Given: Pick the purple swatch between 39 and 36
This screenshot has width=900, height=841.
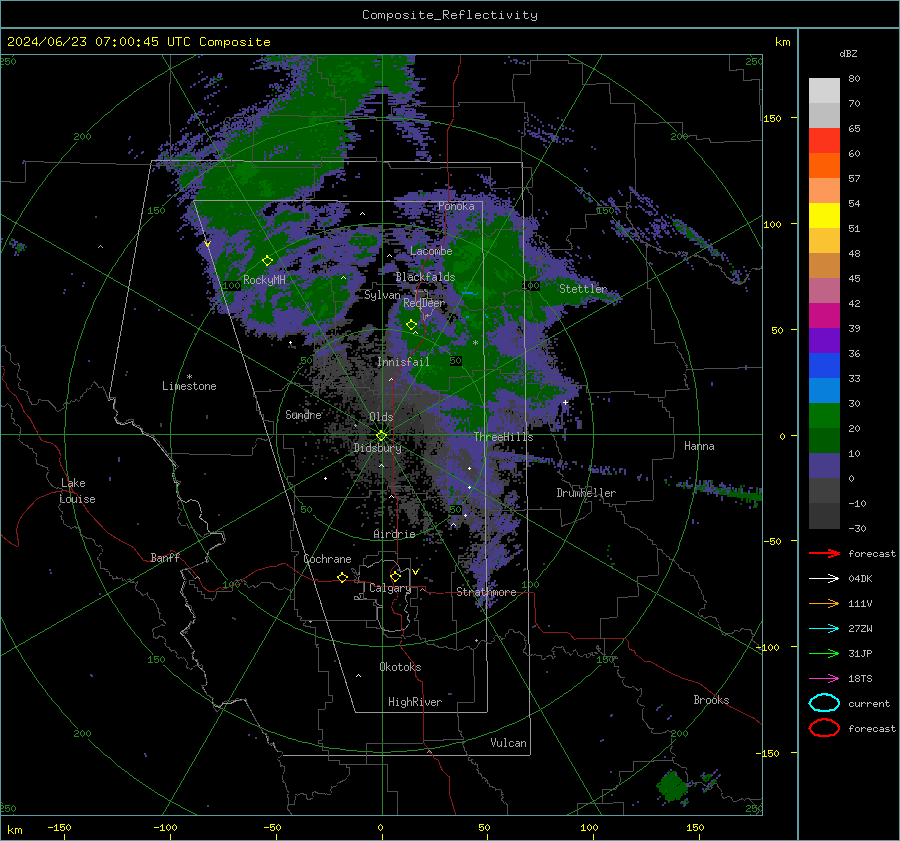Looking at the screenshot, I should 824,340.
